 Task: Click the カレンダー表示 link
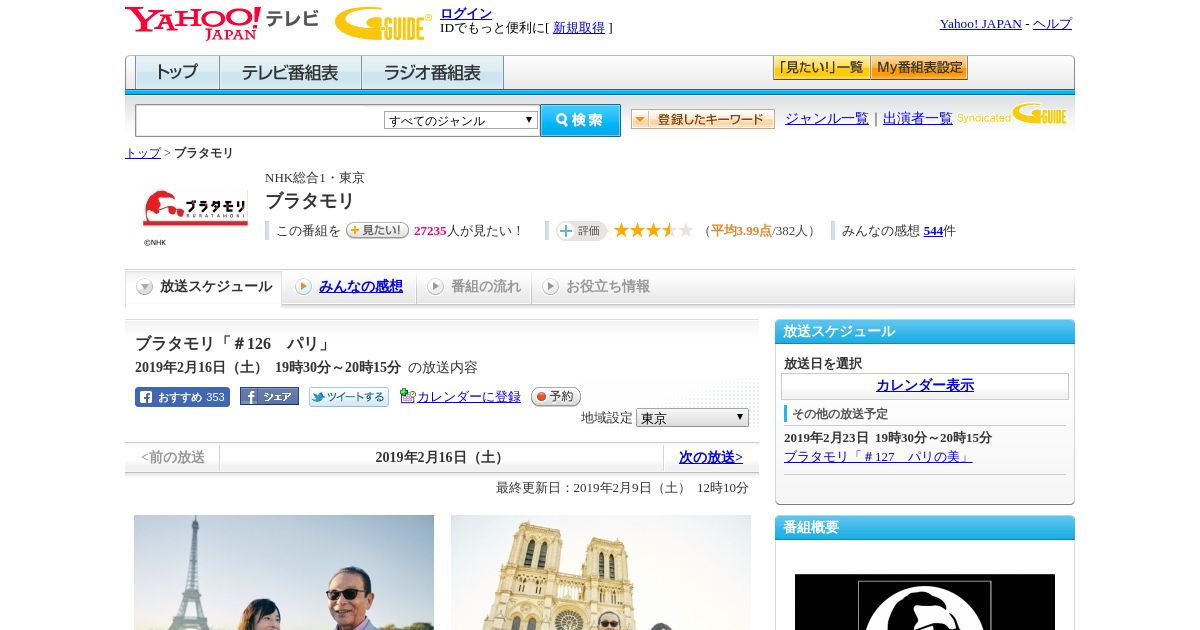[925, 386]
